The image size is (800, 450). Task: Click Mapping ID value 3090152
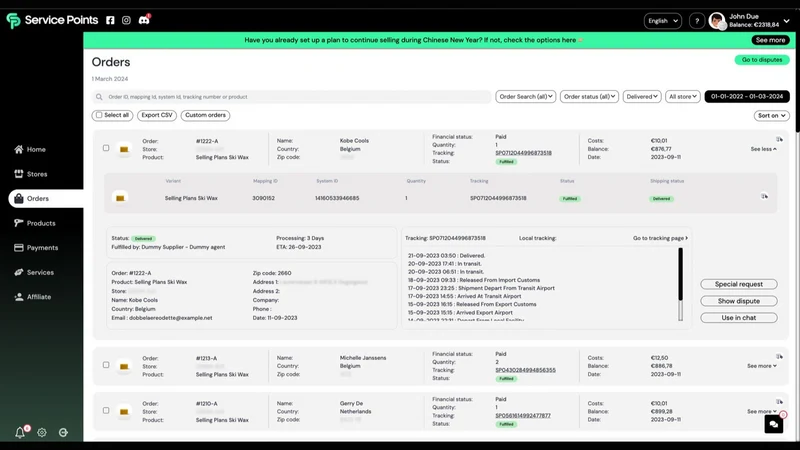click(263, 198)
